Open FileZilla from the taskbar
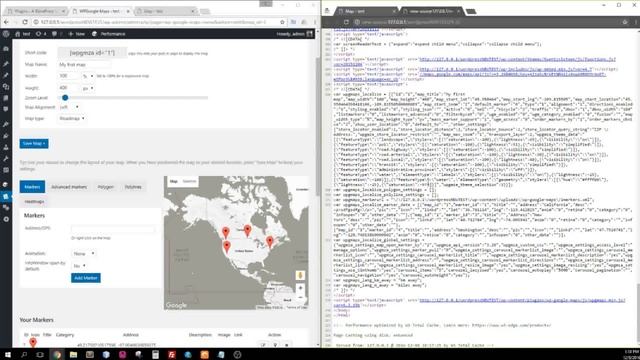Screen dimensions: 640x360 click(172, 355)
